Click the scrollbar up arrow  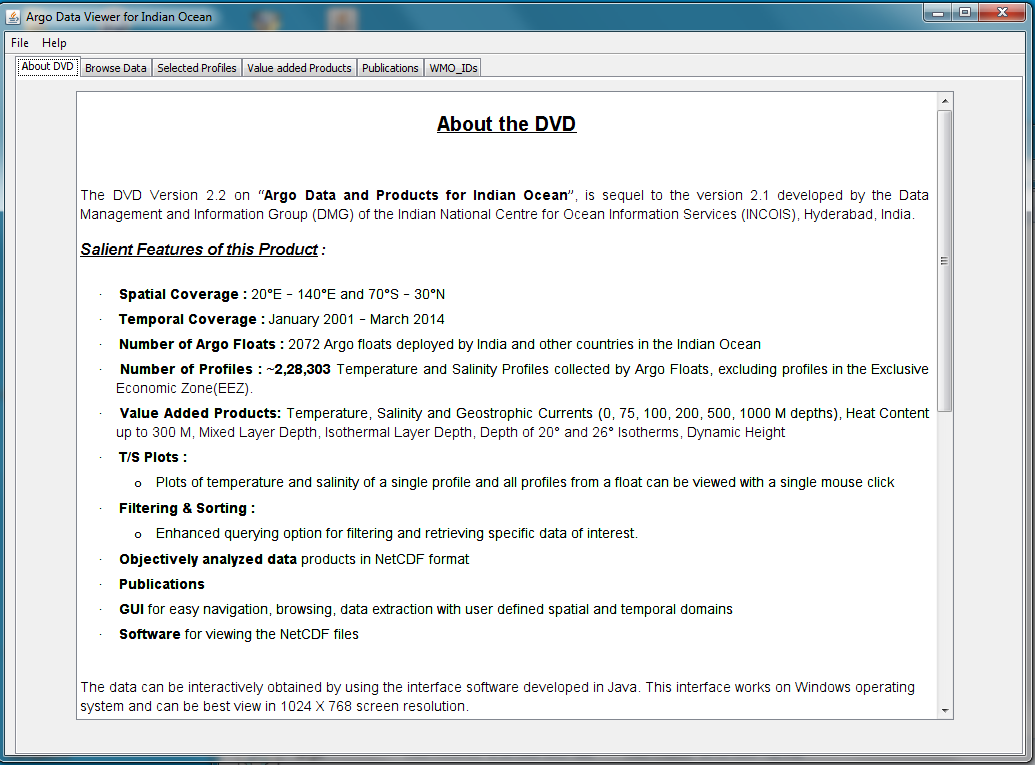[945, 101]
